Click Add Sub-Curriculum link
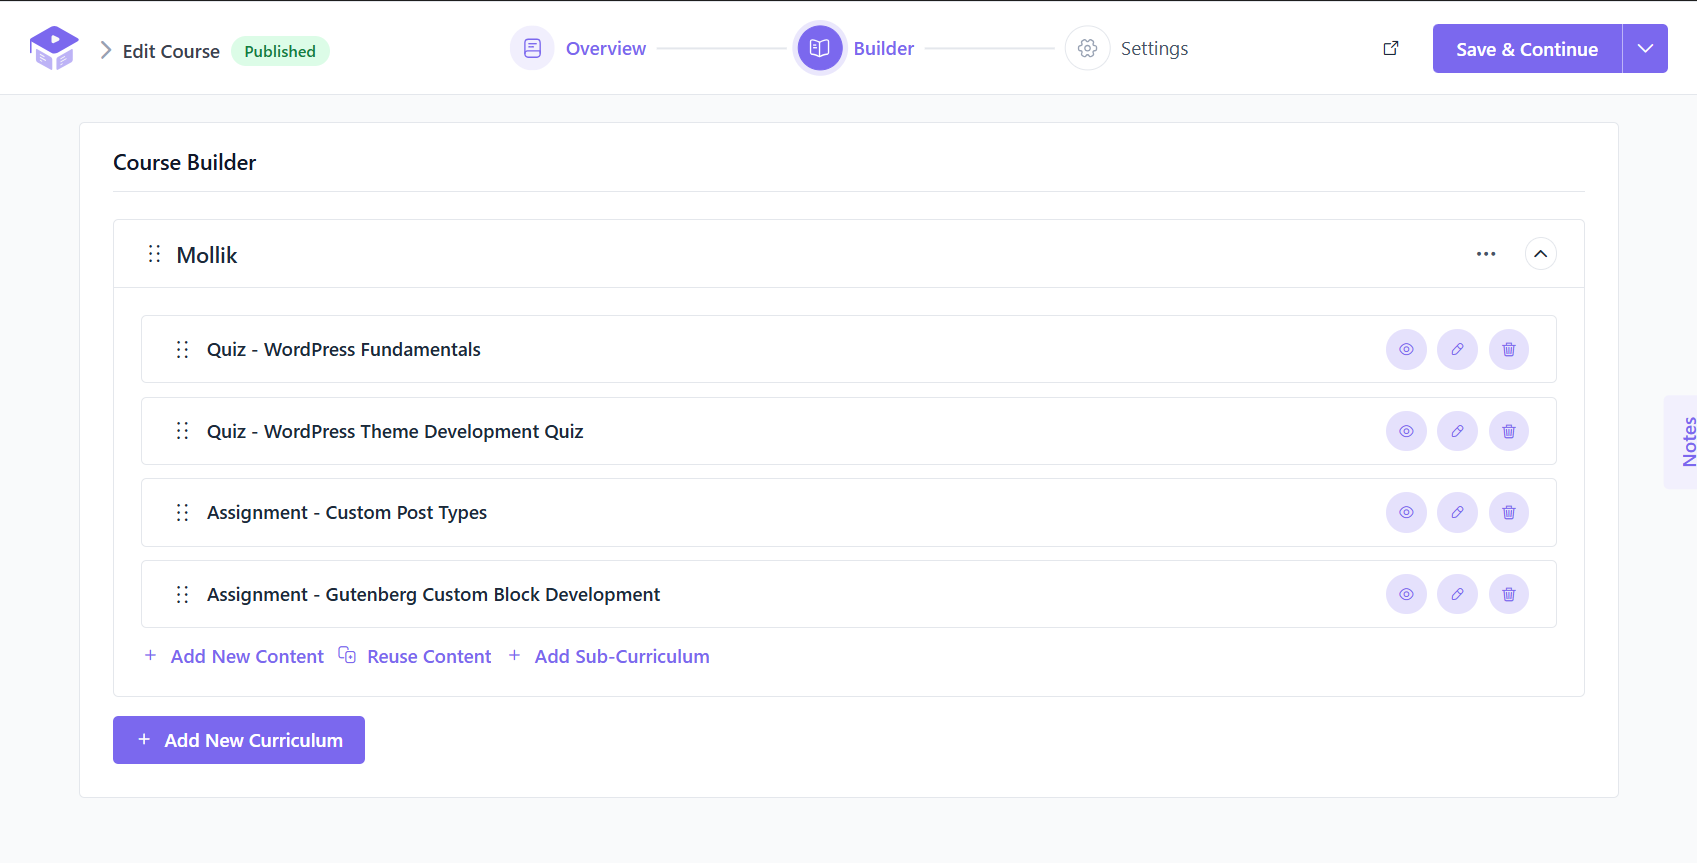The height and width of the screenshot is (863, 1697). (609, 656)
